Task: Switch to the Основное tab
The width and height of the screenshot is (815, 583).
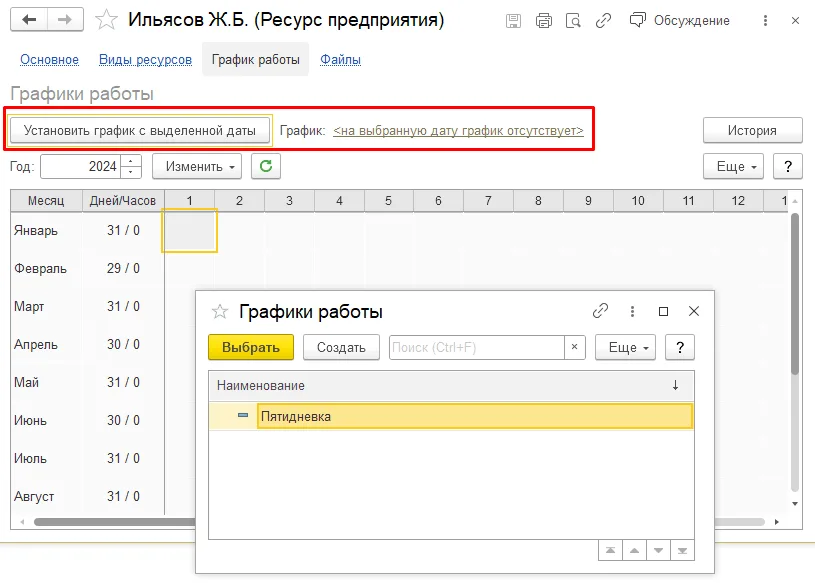Action: pos(49,60)
